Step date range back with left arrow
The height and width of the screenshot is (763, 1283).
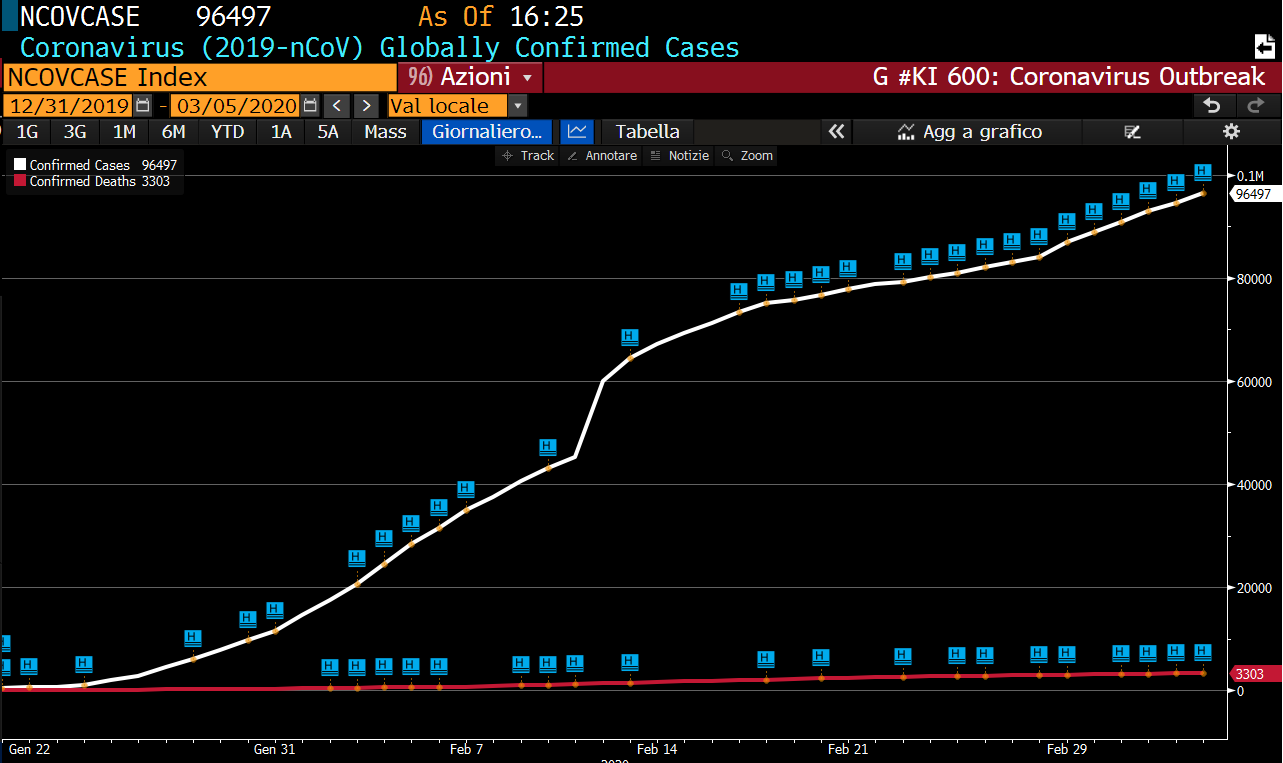coord(337,106)
